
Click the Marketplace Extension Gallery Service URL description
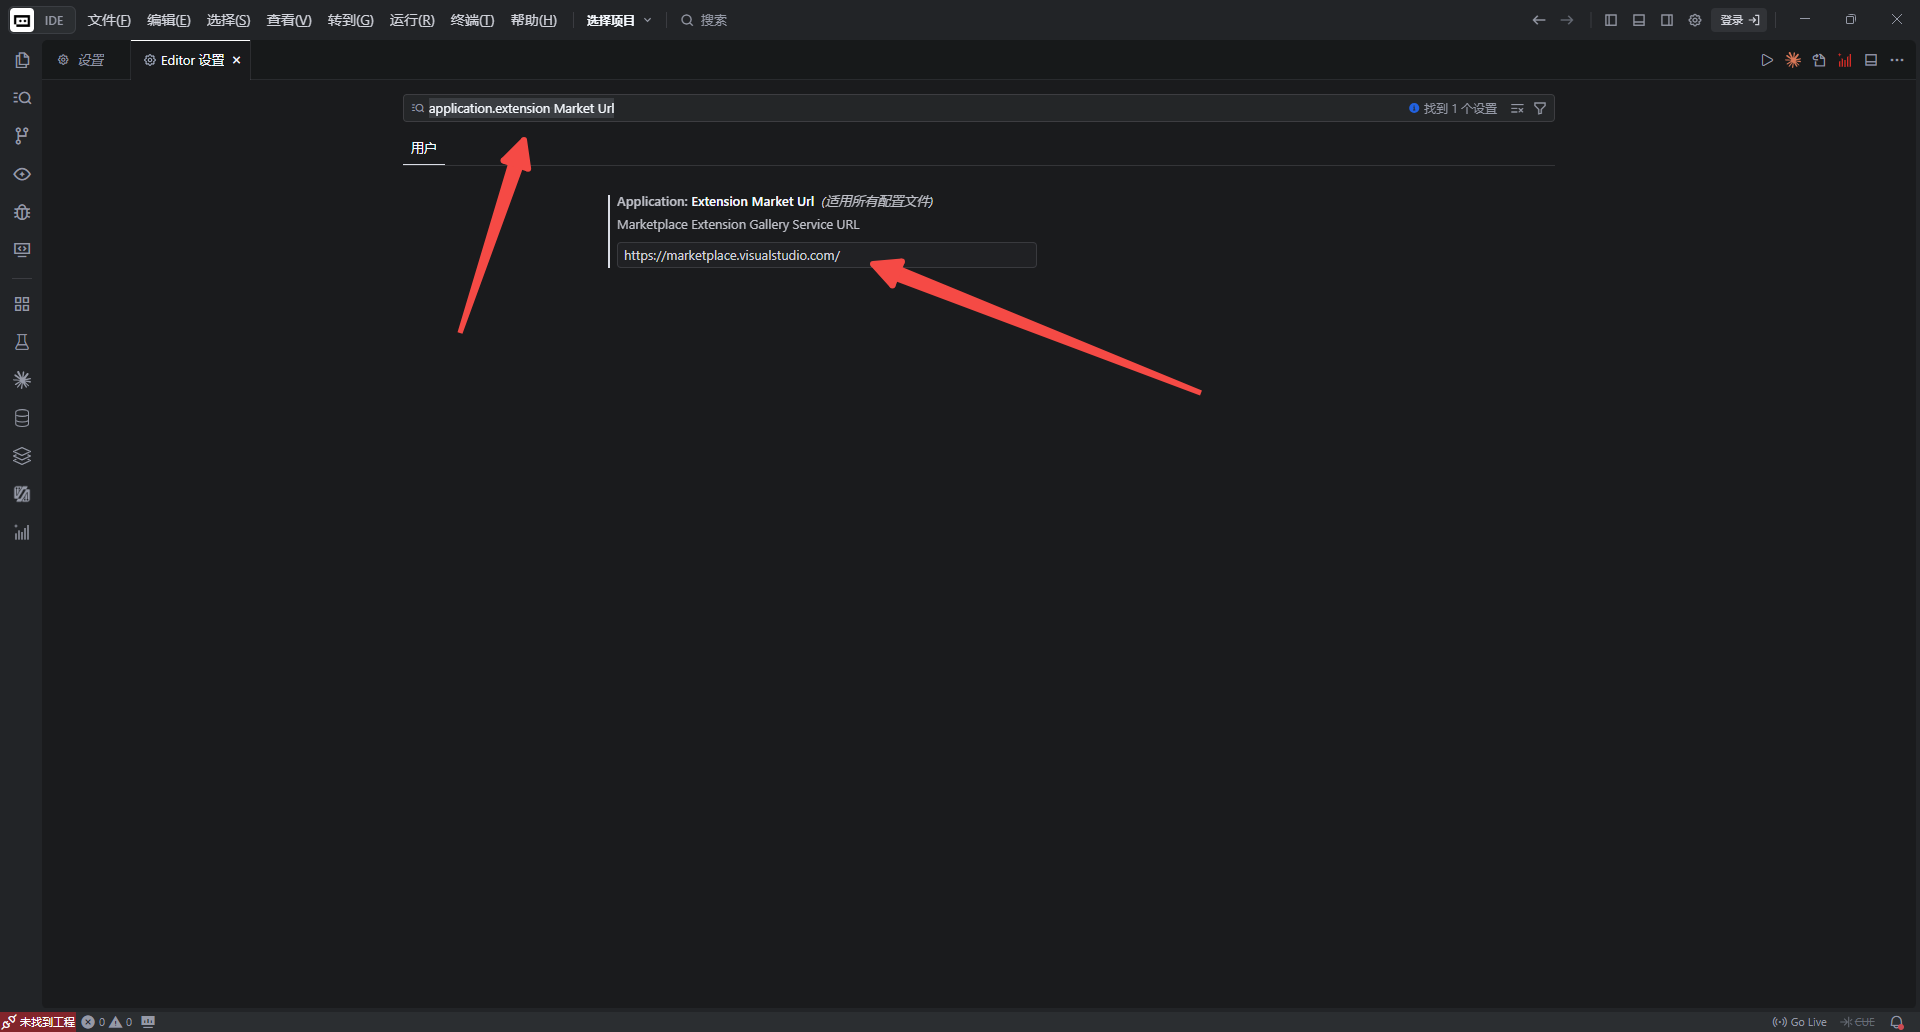click(738, 225)
